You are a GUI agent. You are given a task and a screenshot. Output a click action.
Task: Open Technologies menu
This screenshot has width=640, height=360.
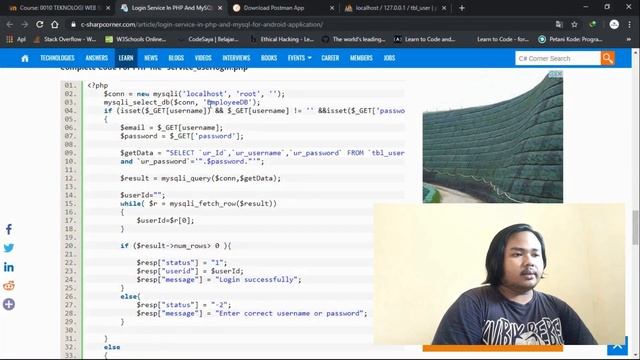pos(57,58)
